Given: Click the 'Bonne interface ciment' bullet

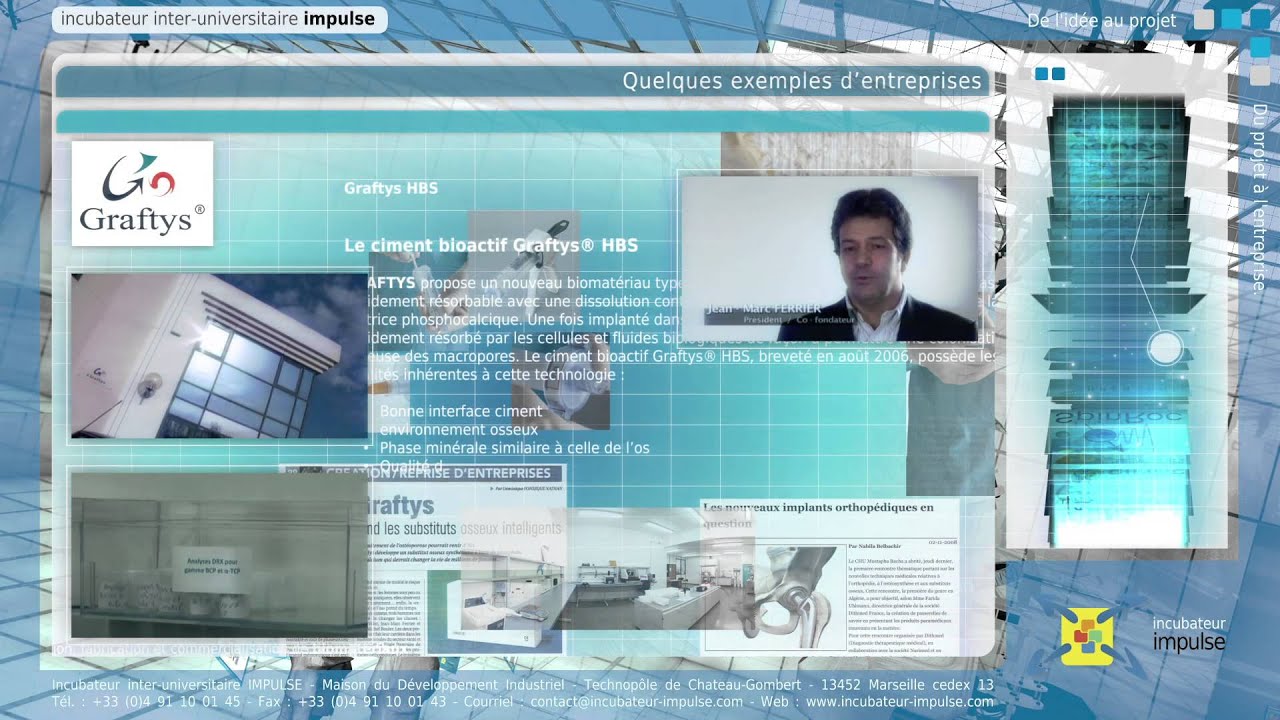Looking at the screenshot, I should (461, 411).
